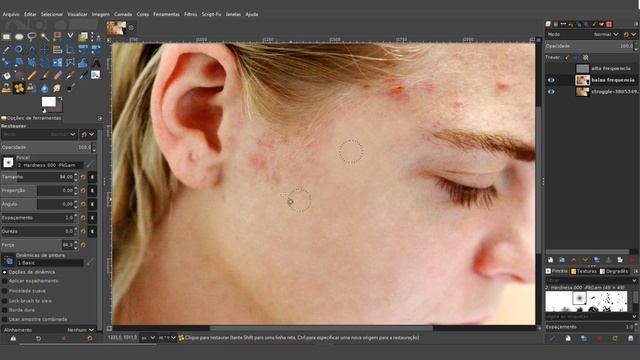Select the Crop tool
This screenshot has height=360, width=640.
pos(70,50)
